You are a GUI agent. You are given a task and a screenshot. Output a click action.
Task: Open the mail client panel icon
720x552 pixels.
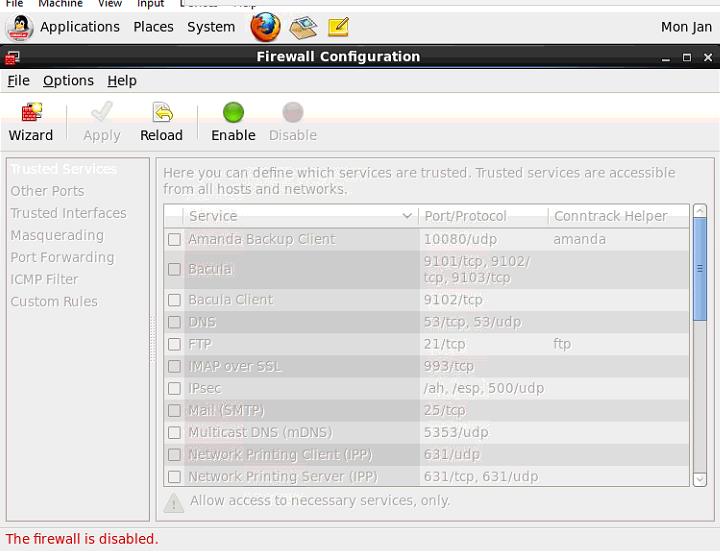pos(304,27)
